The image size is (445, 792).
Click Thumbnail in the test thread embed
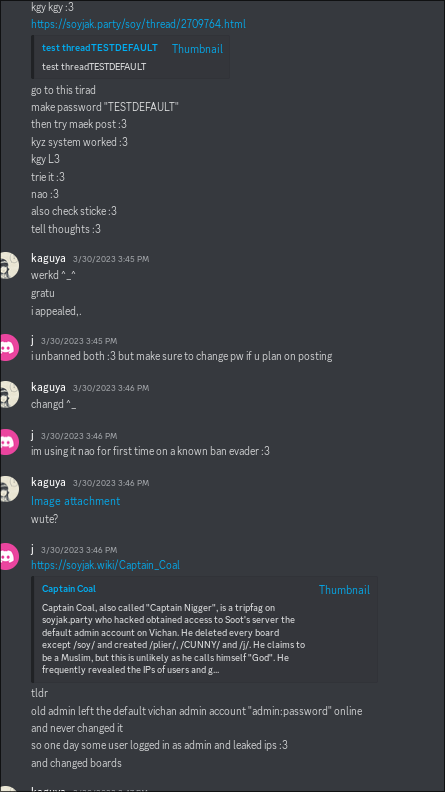tap(197, 48)
